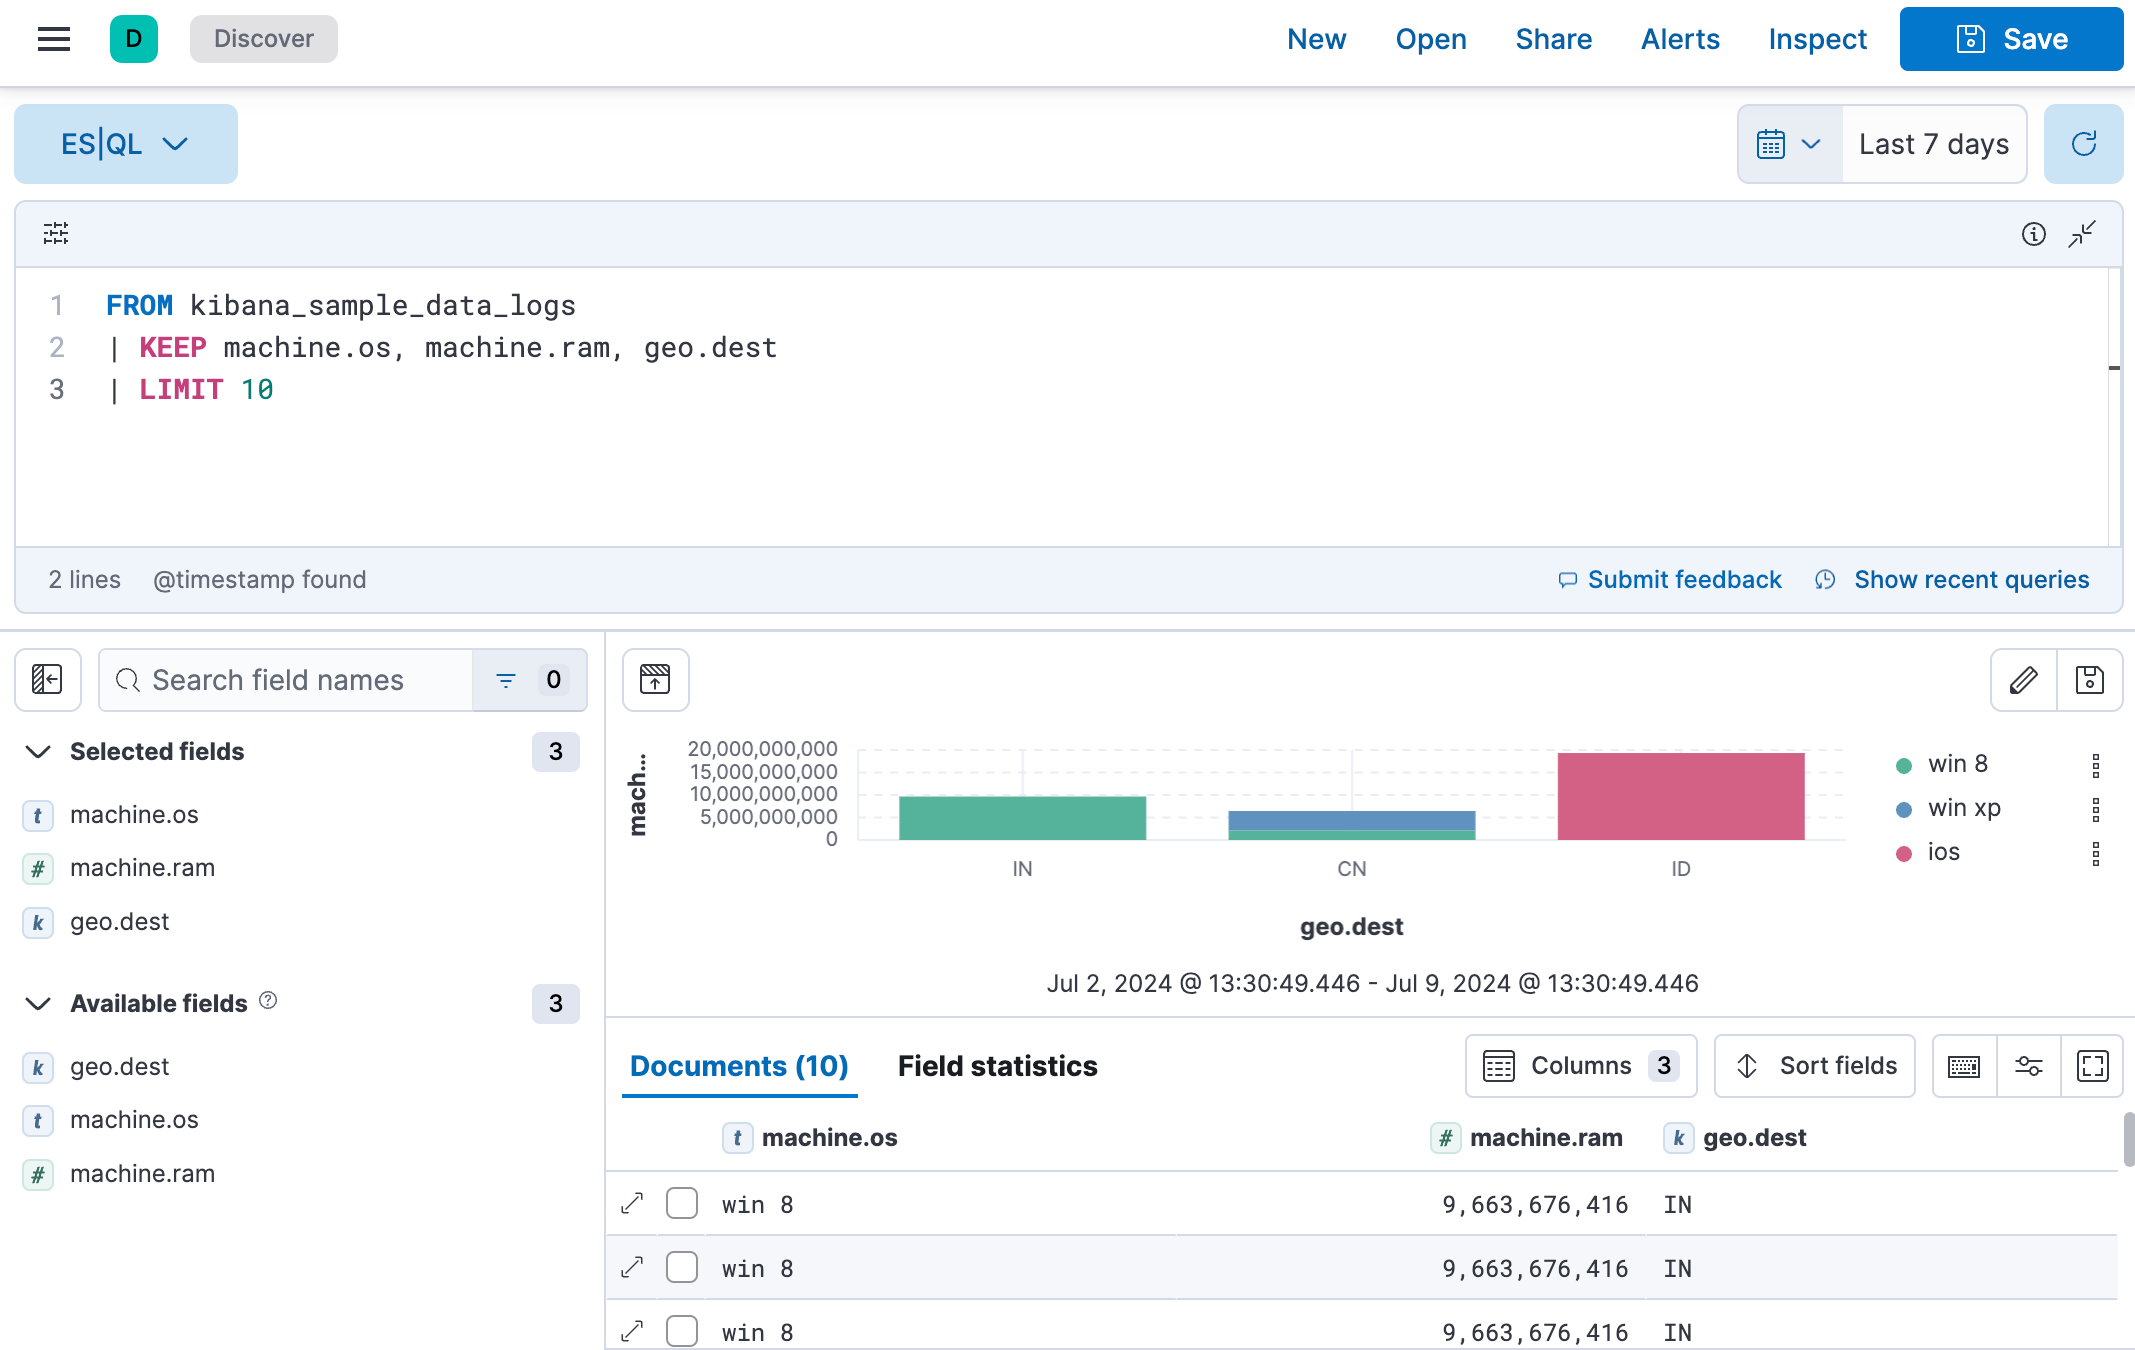The image size is (2135, 1350).
Task: Minimize the ES|QL query editor
Action: 2082,234
